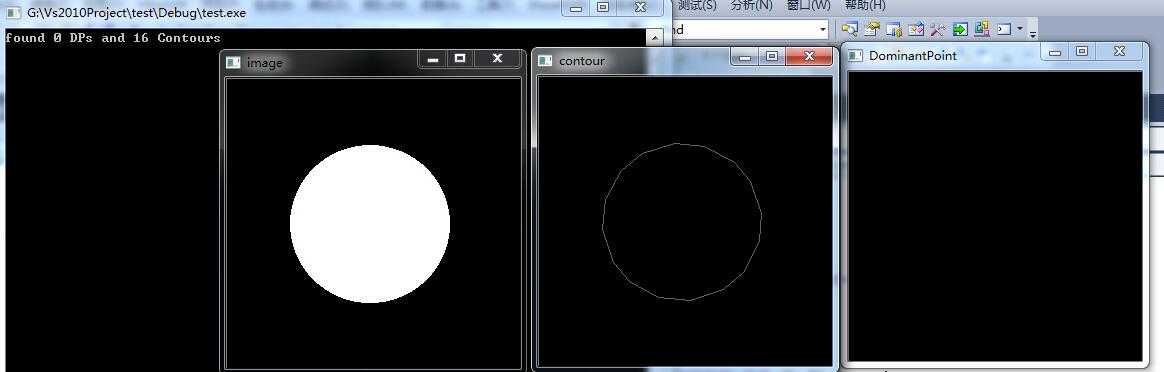The image size is (1164, 372).
Task: Open the toolbar options overflow arrow
Action: pos(1033,33)
